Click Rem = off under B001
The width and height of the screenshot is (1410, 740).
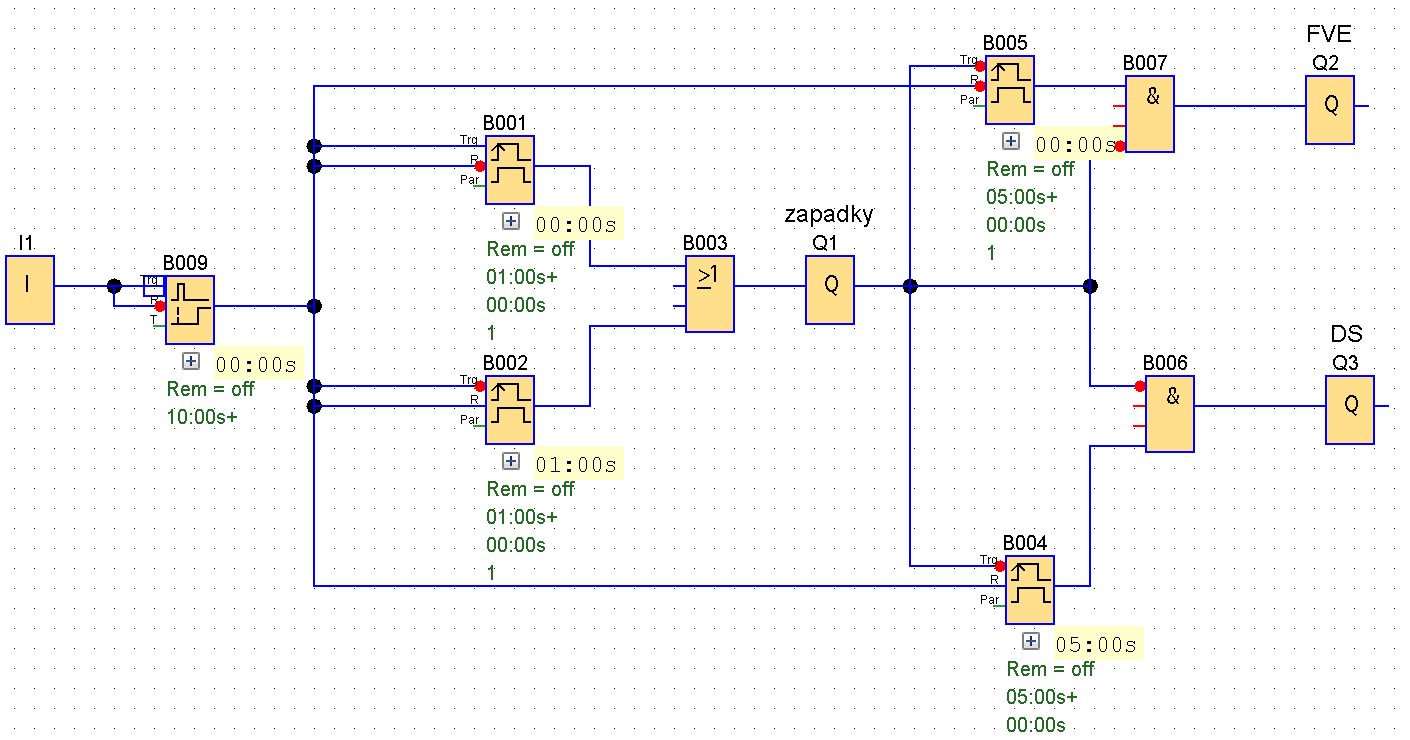[531, 249]
